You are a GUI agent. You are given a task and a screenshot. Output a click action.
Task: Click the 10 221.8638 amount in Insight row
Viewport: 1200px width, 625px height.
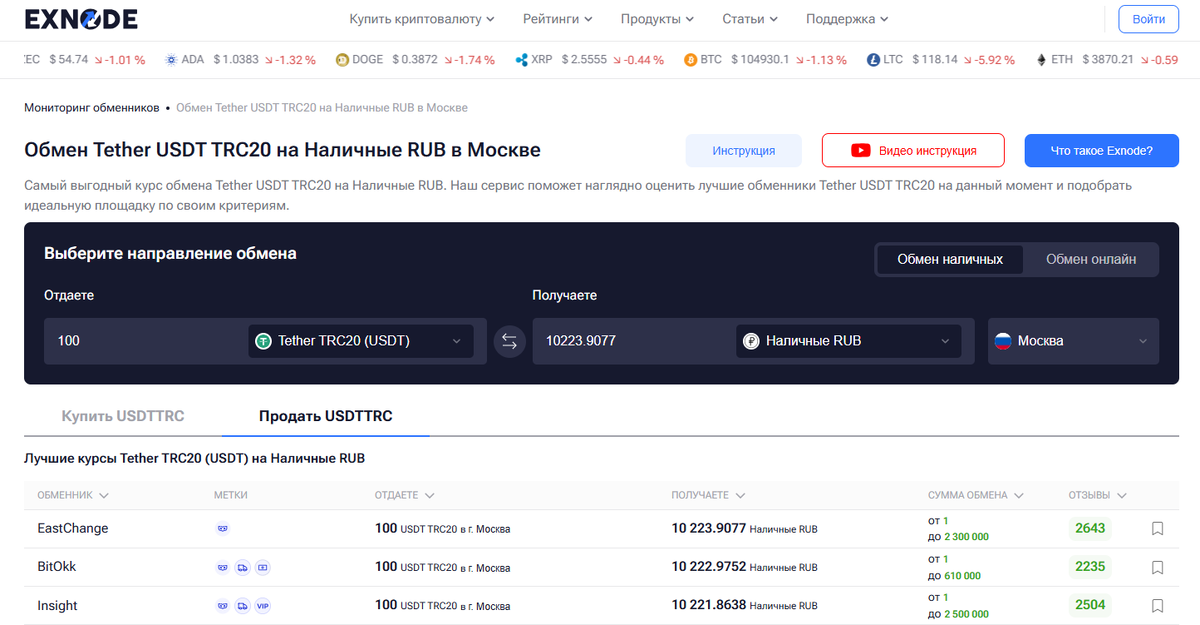pos(709,606)
